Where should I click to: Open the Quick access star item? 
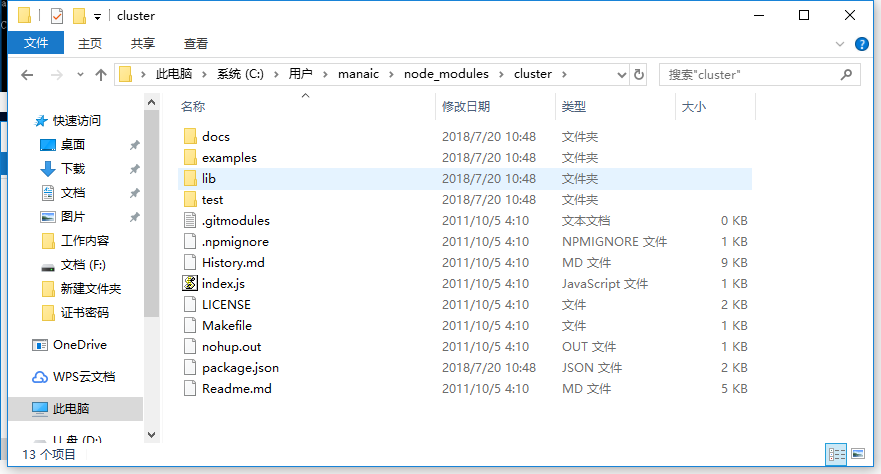pos(68,121)
